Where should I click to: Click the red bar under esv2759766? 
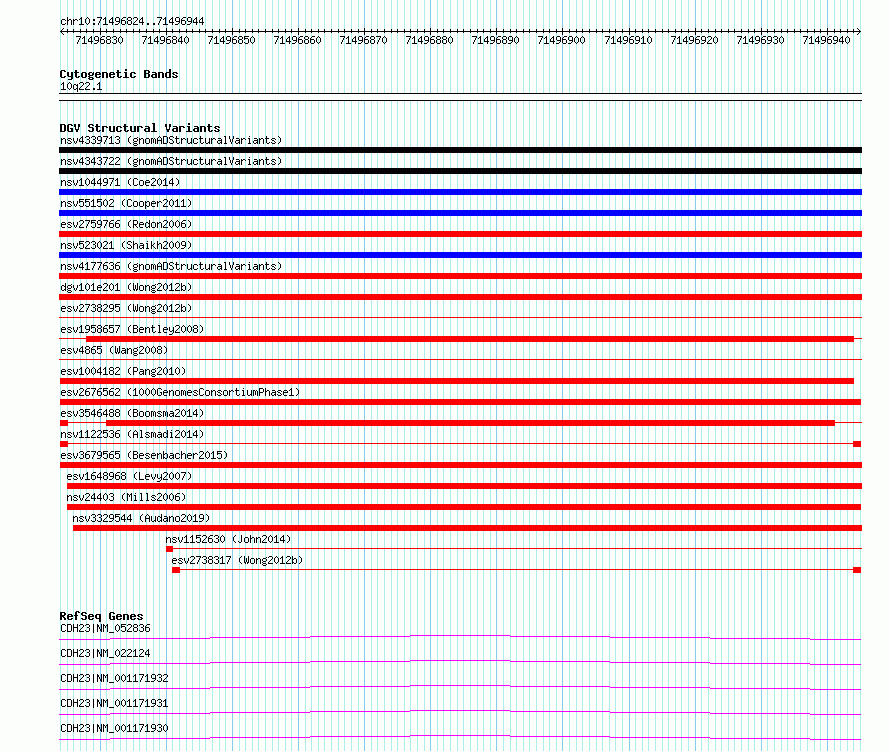pyautogui.click(x=460, y=234)
